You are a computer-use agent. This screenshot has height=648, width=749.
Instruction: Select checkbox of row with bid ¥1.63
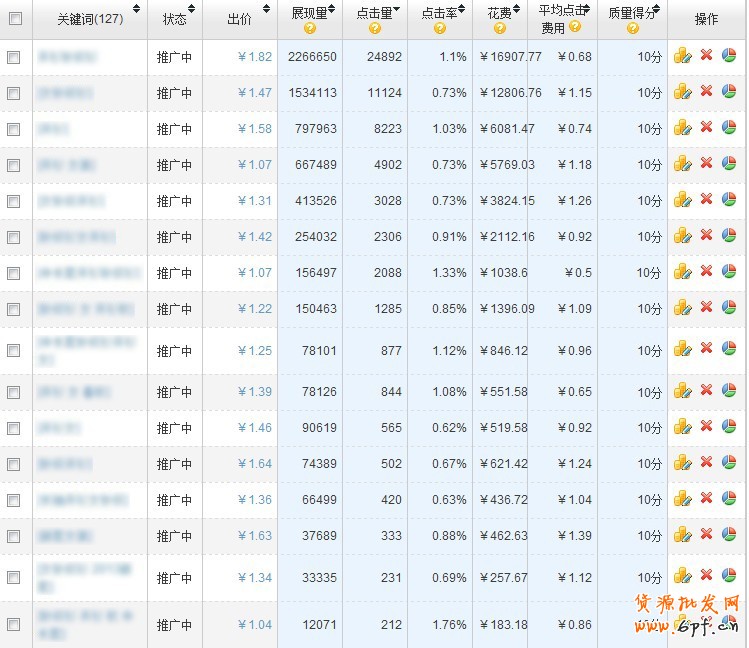tap(14, 536)
